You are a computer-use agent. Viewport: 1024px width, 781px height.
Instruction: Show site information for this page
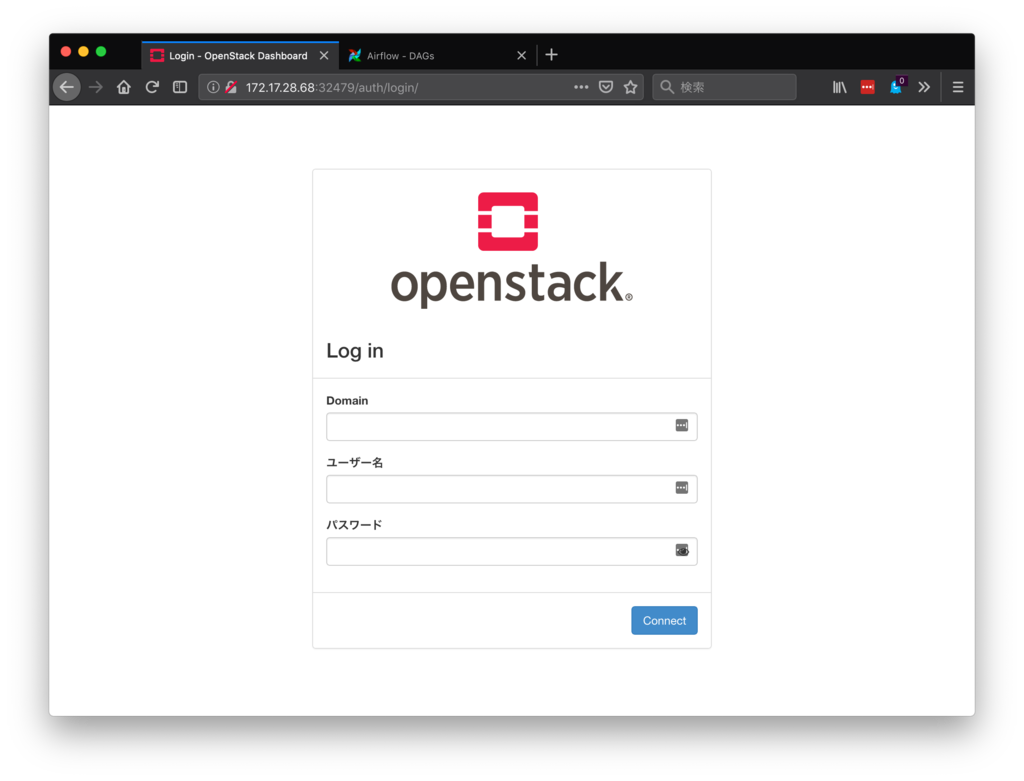point(213,87)
